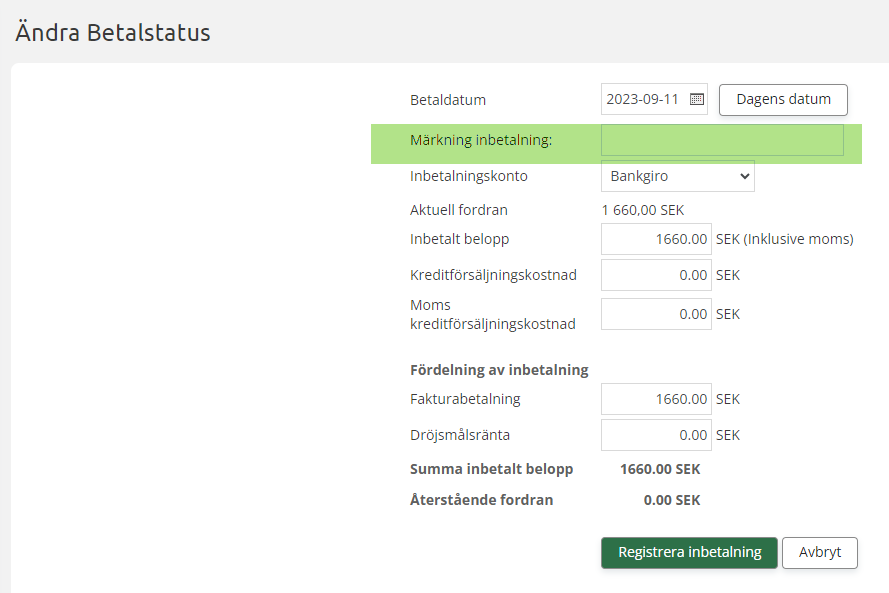
Task: Click the Betaldatum date text 2023-09-11
Action: 642,99
